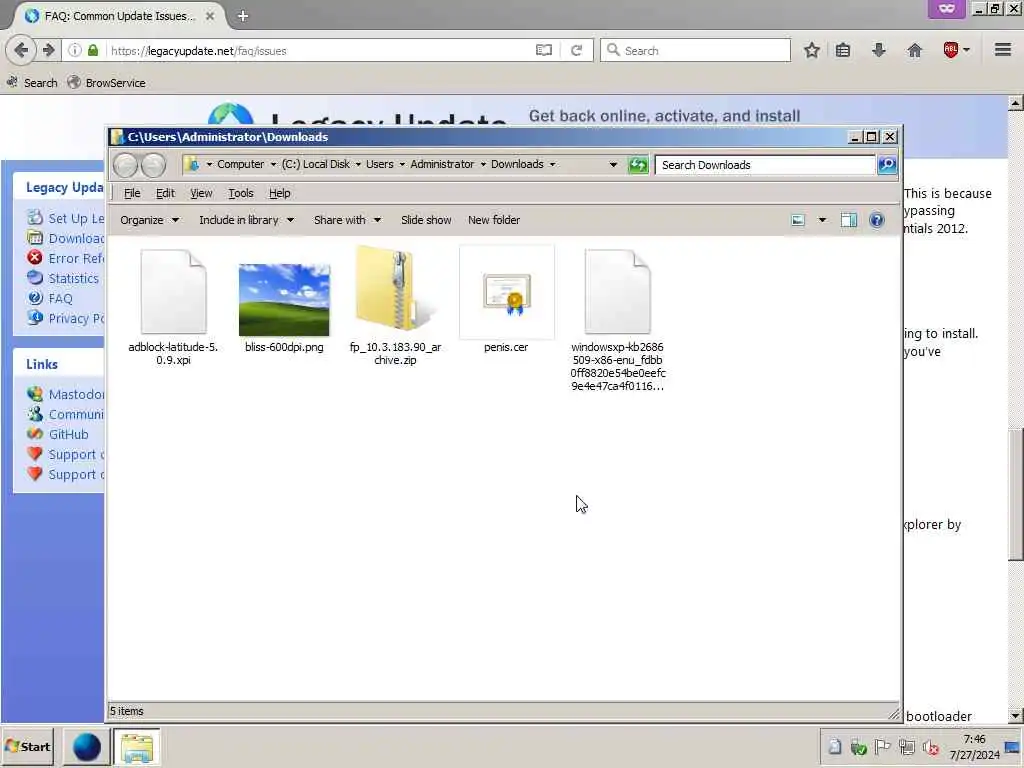This screenshot has height=768, width=1024.
Task: Expand the arrow after Downloads breadcrumb
Action: coord(552,165)
